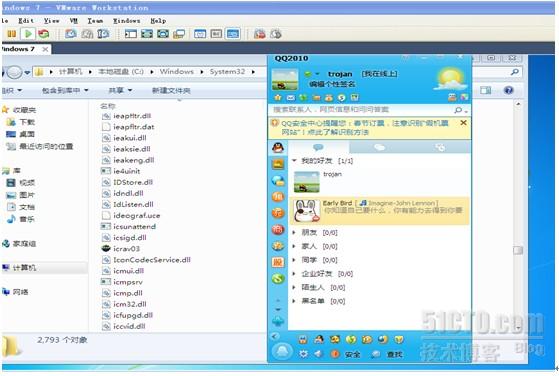Click the help question mark in Explorer
The image size is (559, 376).
(x=509, y=90)
